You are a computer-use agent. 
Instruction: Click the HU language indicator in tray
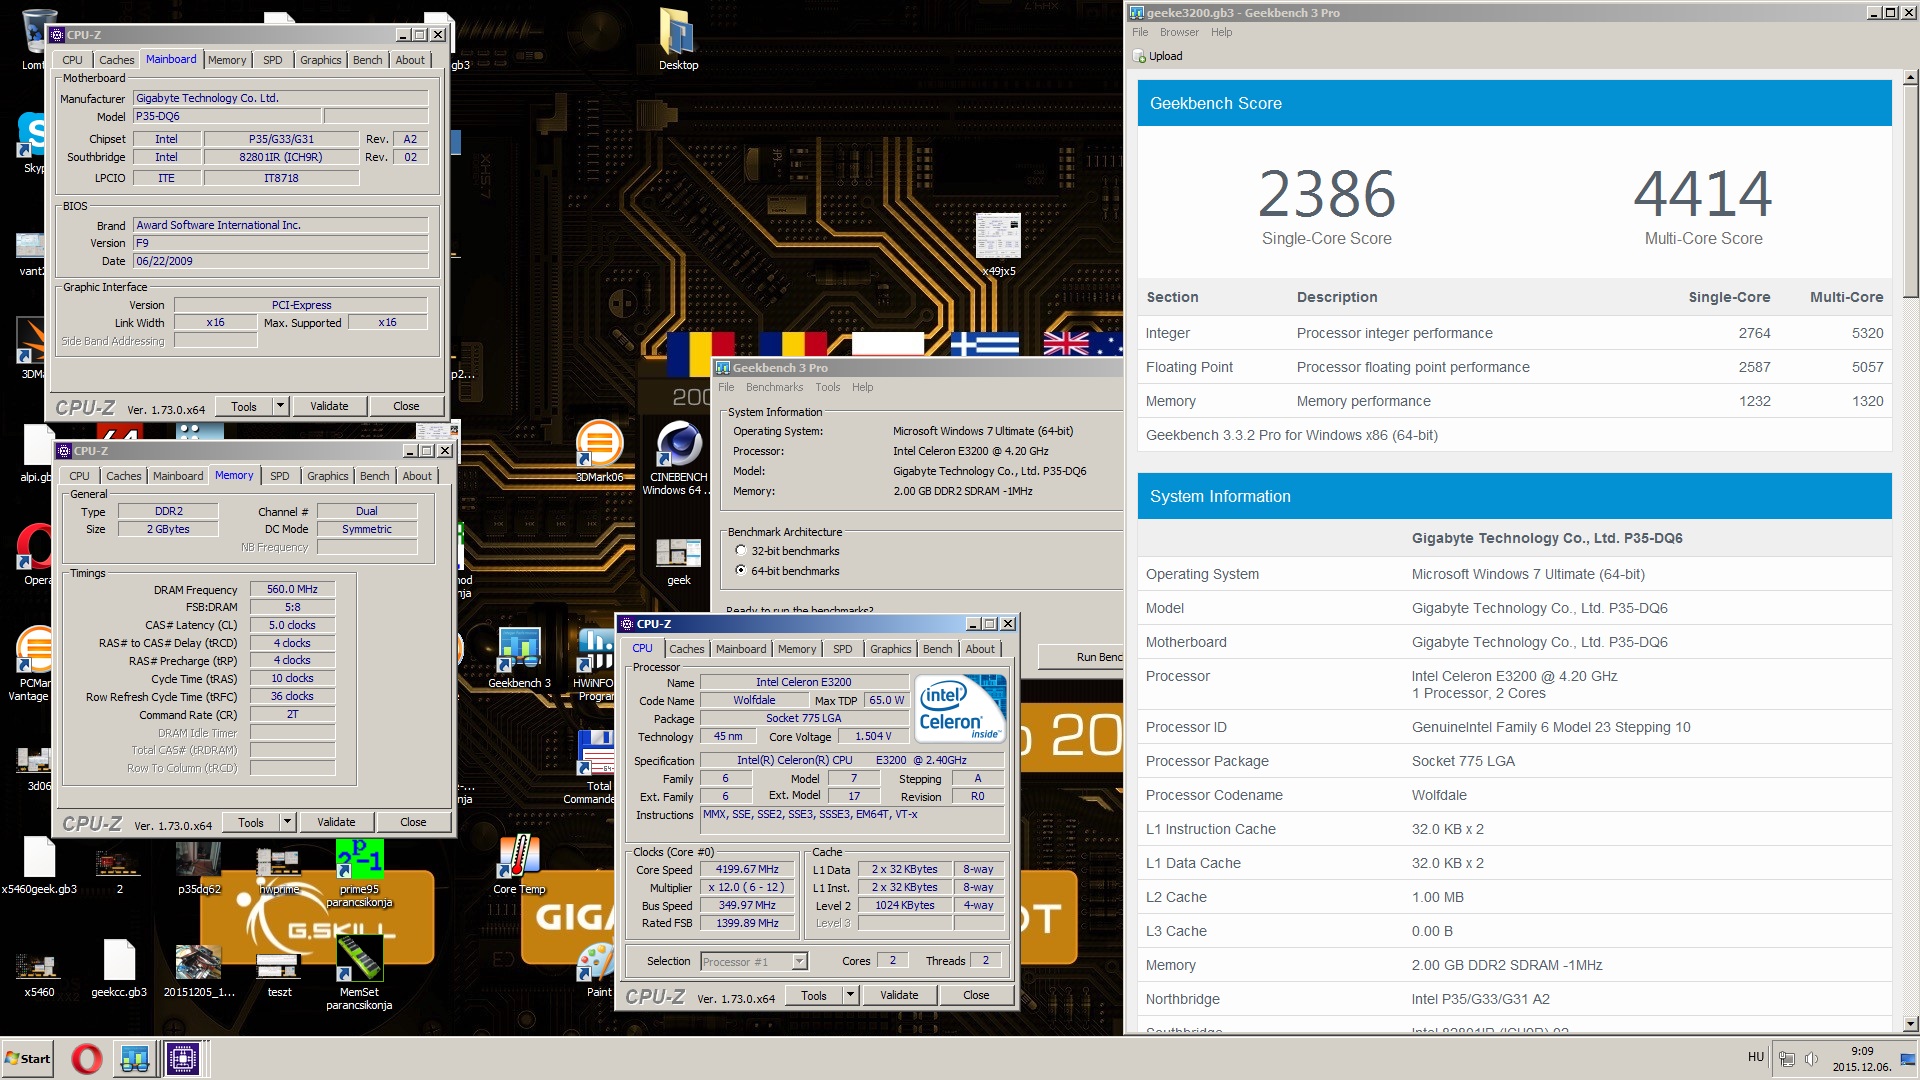pyautogui.click(x=1755, y=1057)
